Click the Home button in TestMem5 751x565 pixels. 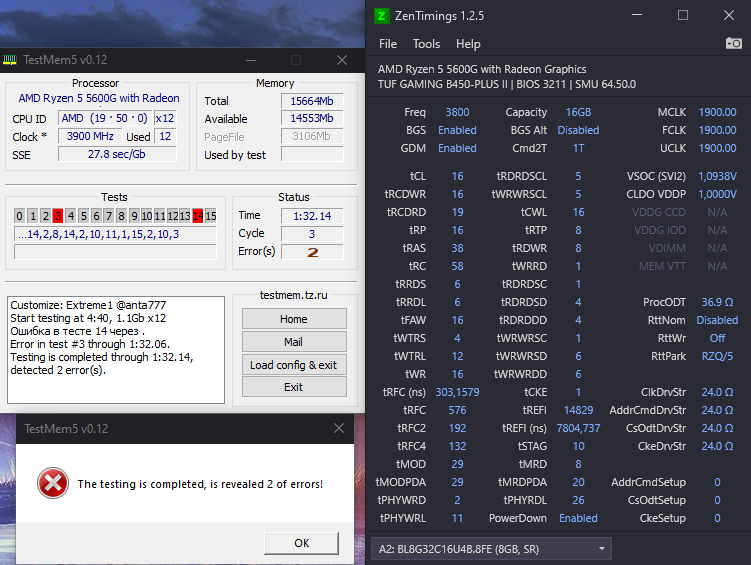pos(294,319)
